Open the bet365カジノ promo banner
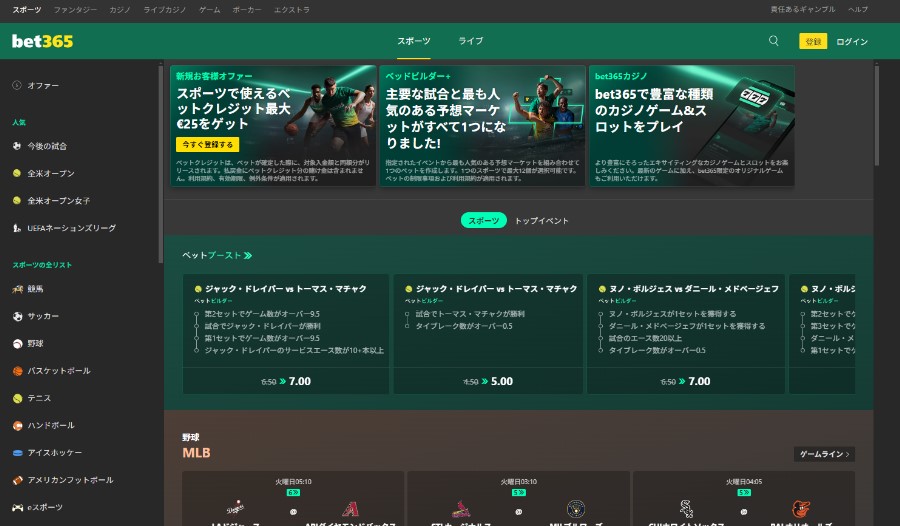 pos(692,125)
